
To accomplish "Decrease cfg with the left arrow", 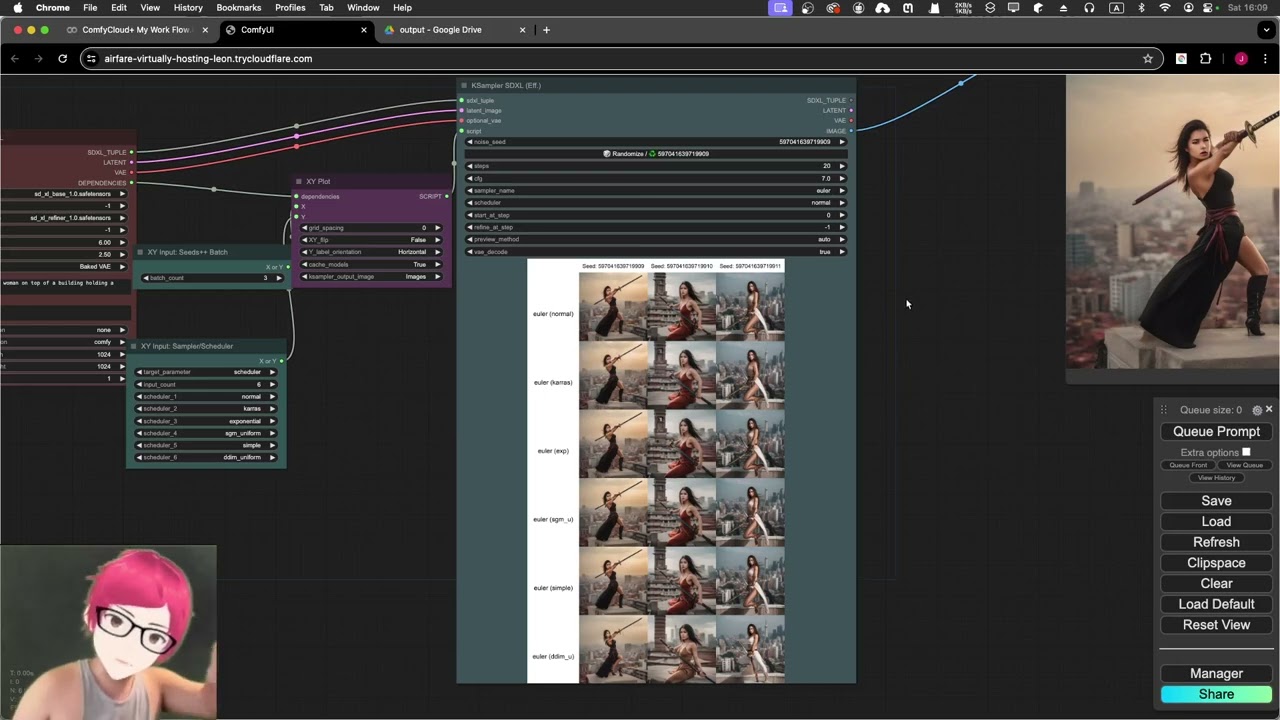I will coord(470,178).
